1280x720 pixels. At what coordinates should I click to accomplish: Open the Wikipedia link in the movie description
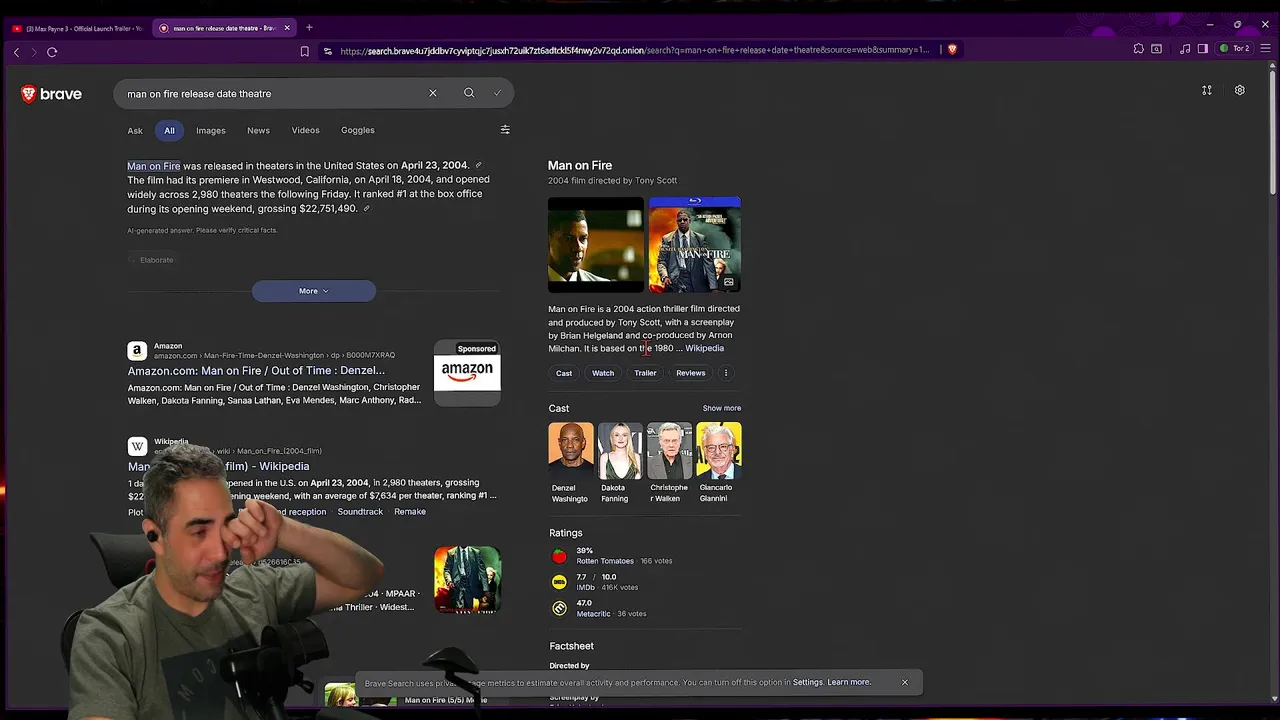(x=704, y=348)
